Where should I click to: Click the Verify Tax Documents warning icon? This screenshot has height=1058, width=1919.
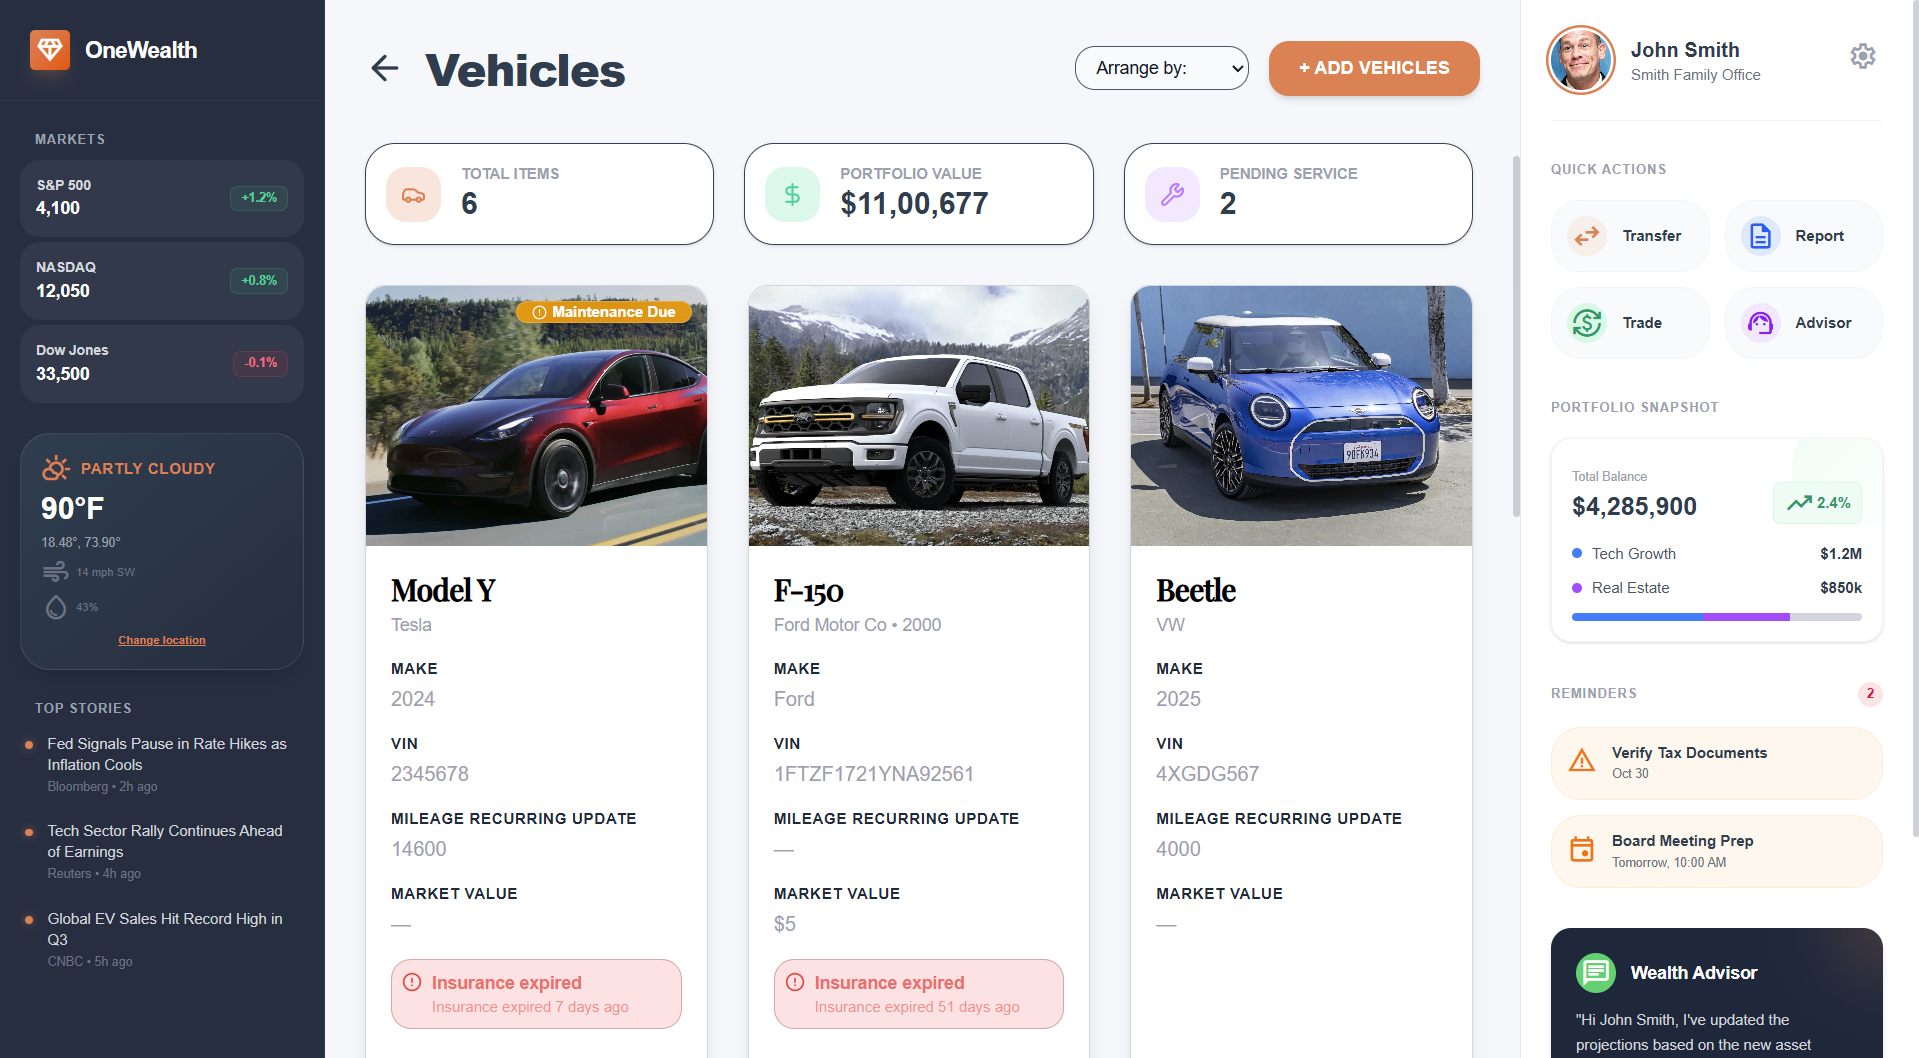(1581, 761)
